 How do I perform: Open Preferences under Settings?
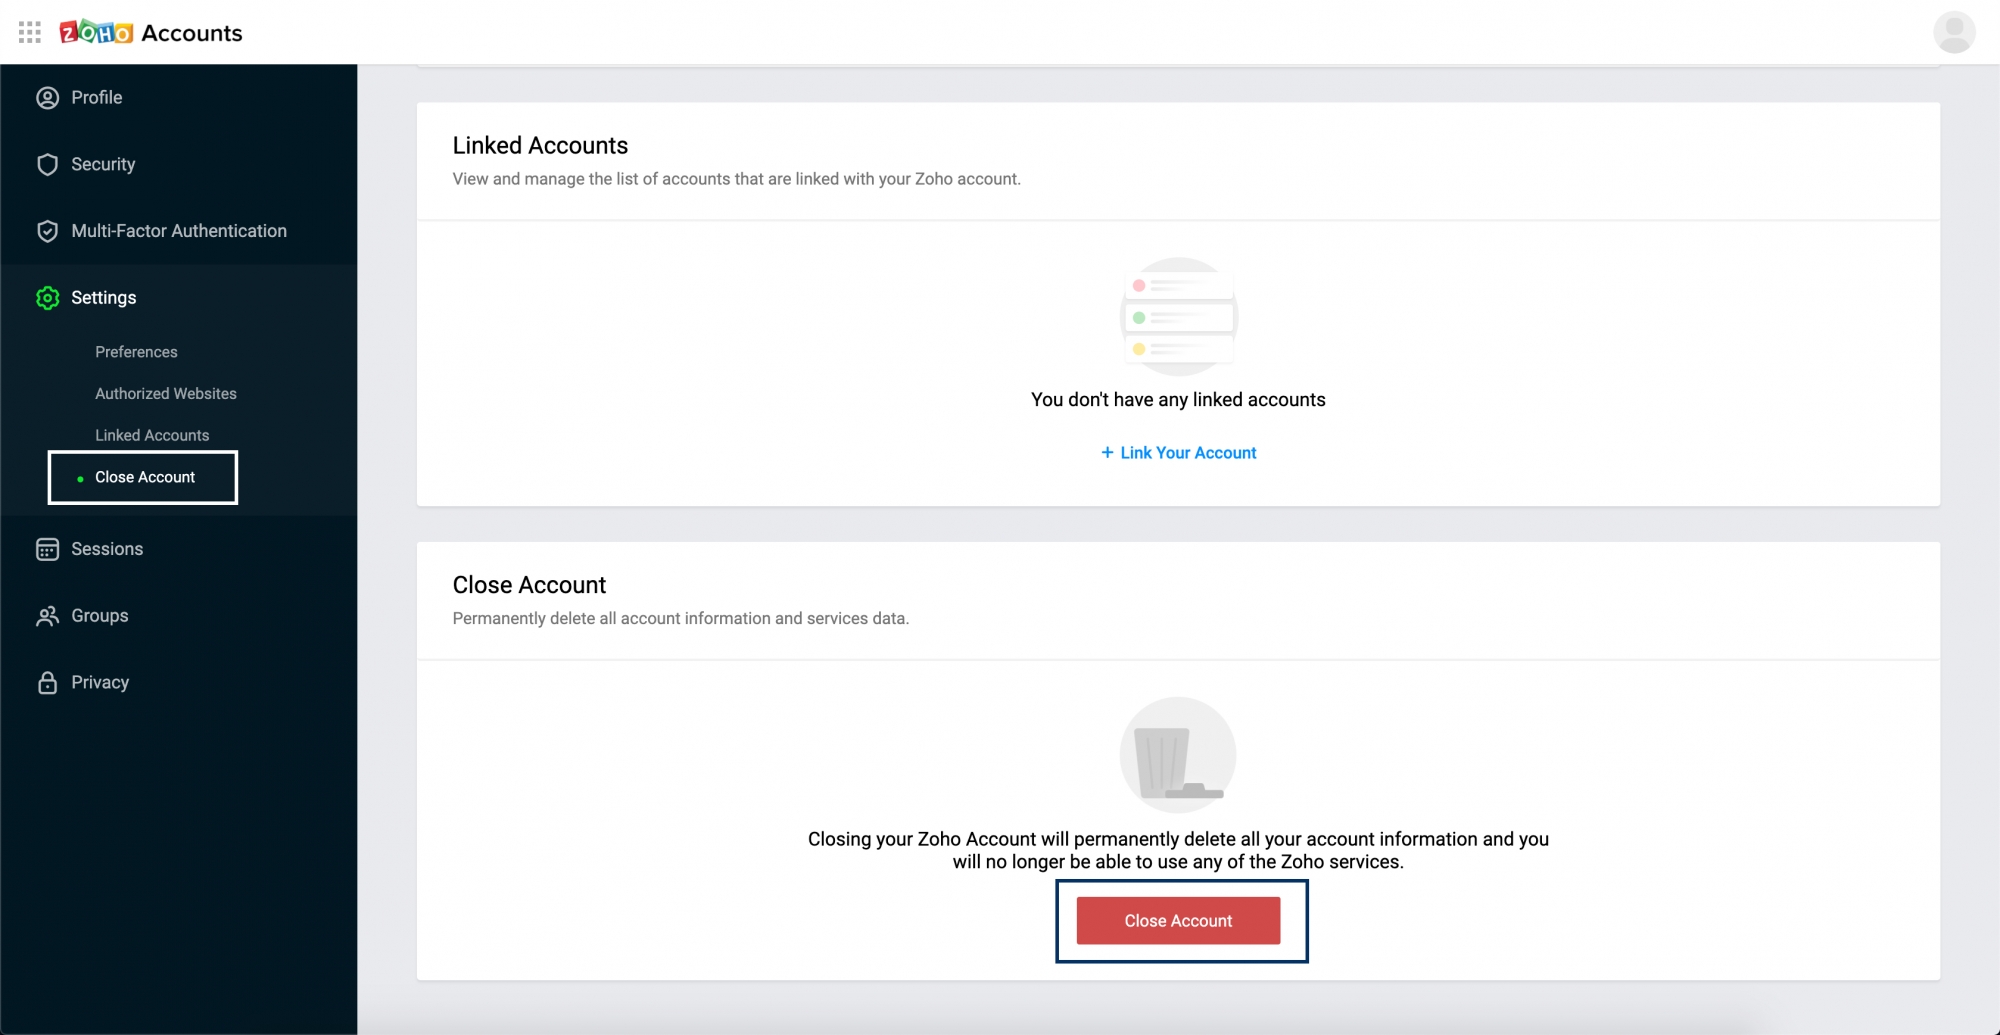(x=136, y=352)
